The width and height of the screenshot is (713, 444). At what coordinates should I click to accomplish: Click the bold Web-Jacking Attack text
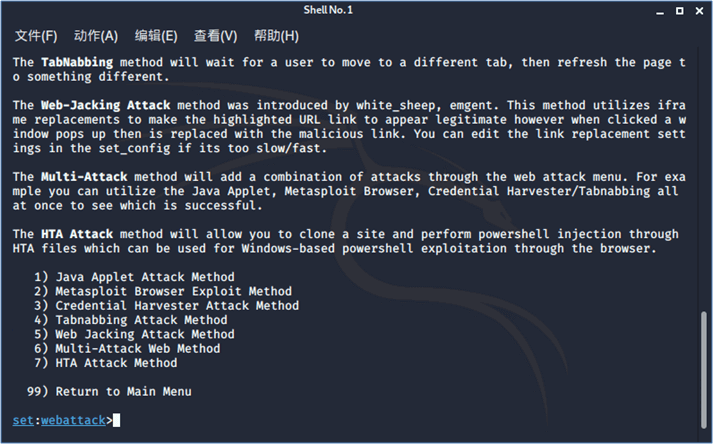[107, 105]
